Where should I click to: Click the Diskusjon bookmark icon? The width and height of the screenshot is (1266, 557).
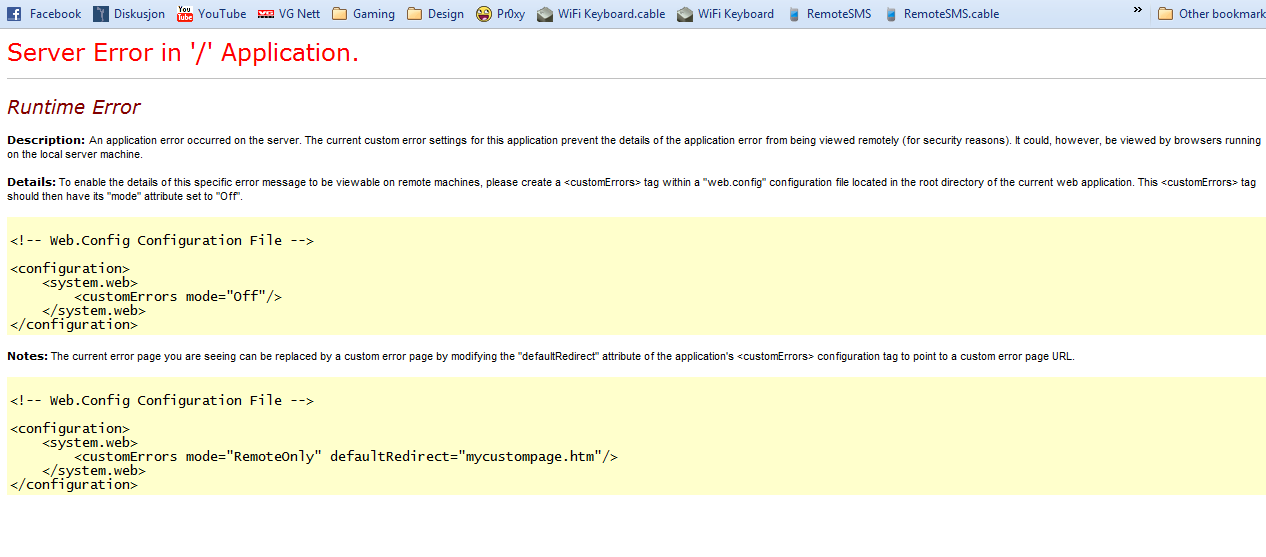100,14
